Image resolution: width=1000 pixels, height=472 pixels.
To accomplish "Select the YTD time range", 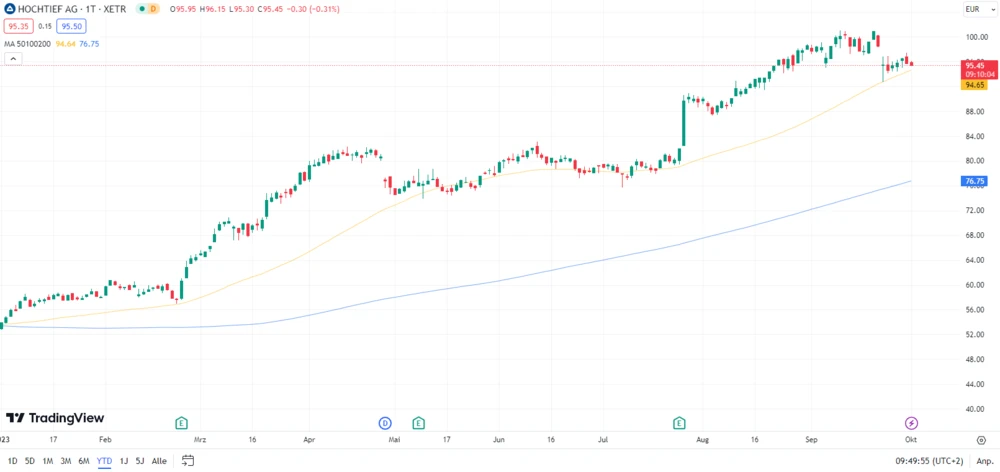I will 104,460.
